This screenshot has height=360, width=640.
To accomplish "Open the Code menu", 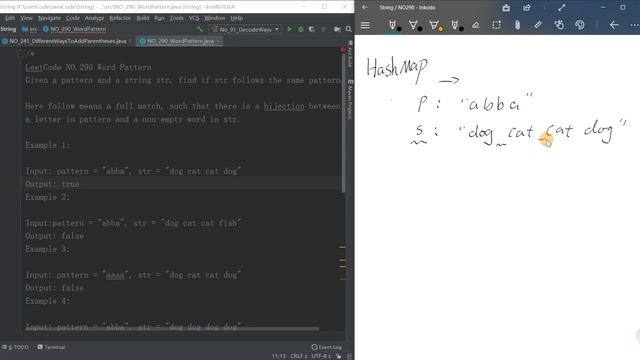I will [x=73, y=18].
